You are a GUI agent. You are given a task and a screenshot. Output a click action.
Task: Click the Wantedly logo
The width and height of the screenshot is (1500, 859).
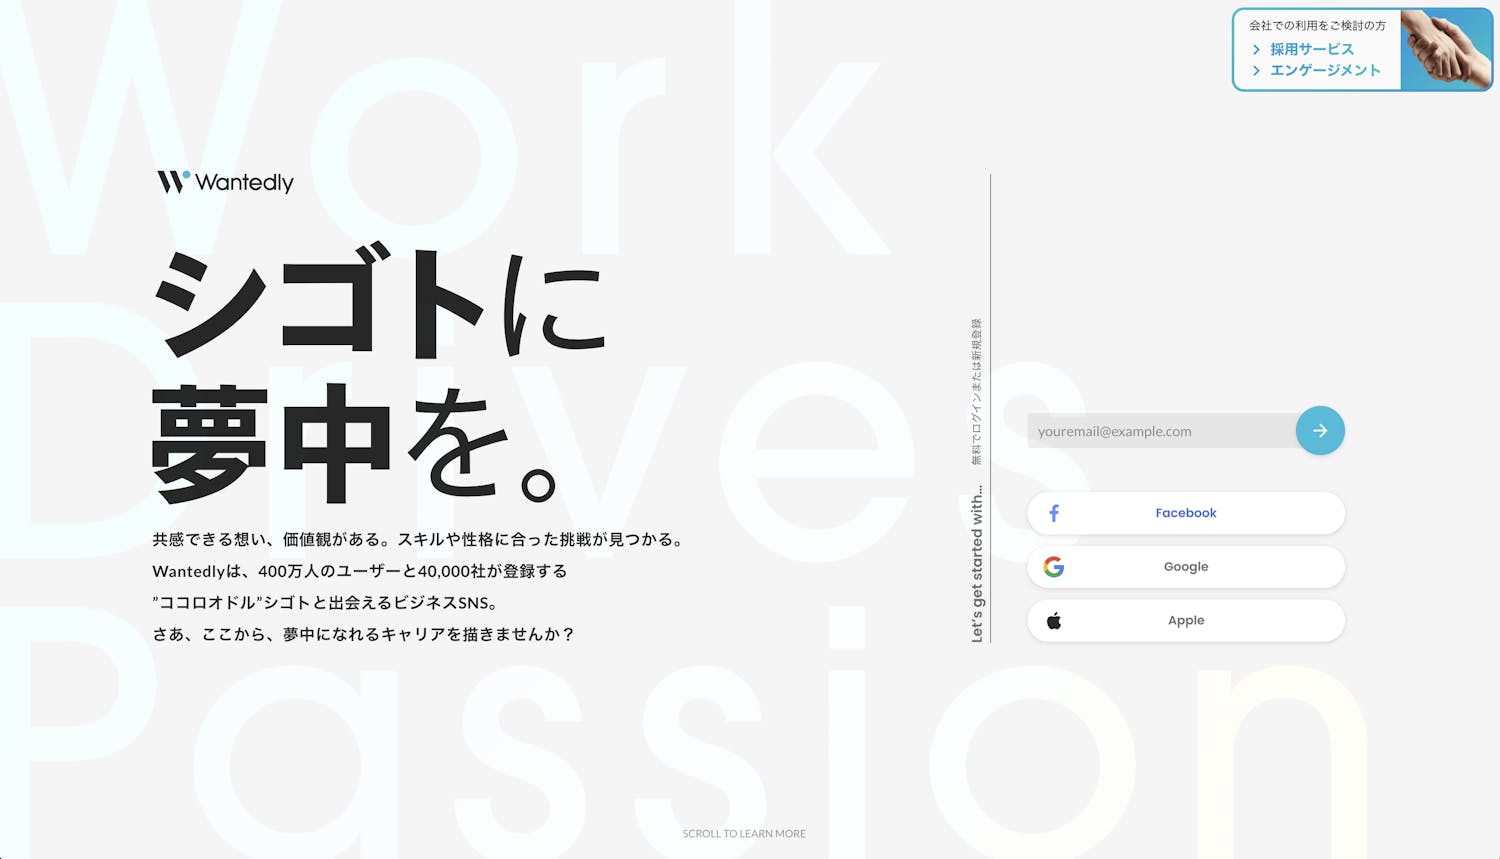coord(225,182)
